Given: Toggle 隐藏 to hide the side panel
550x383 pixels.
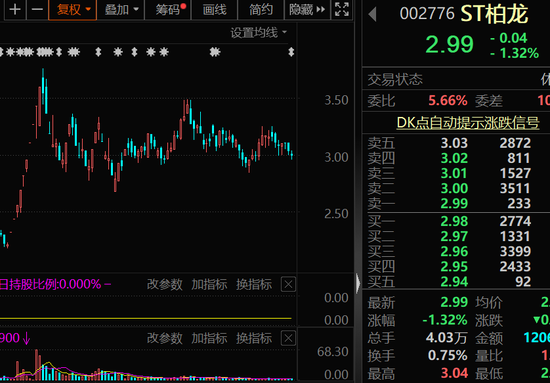Looking at the screenshot, I should [x=307, y=9].
